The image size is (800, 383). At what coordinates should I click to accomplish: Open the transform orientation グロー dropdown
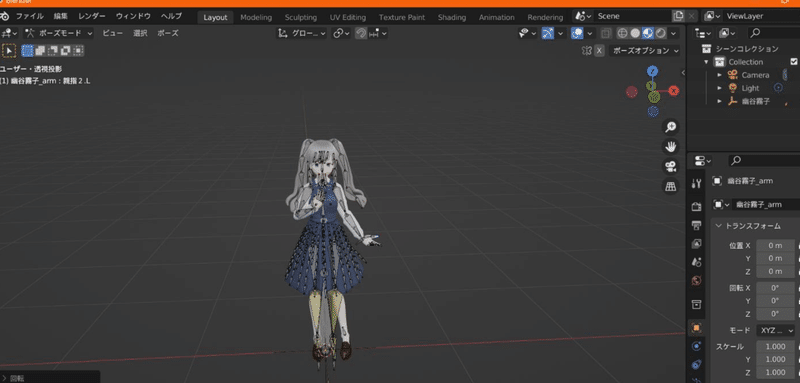[302, 33]
